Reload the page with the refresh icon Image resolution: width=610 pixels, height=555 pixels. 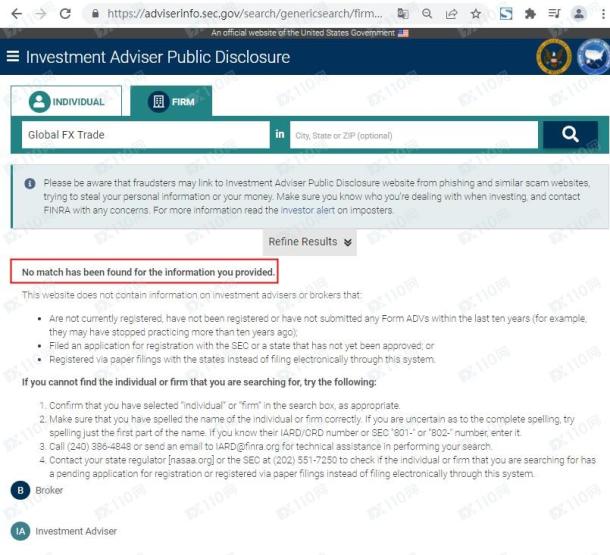click(65, 14)
